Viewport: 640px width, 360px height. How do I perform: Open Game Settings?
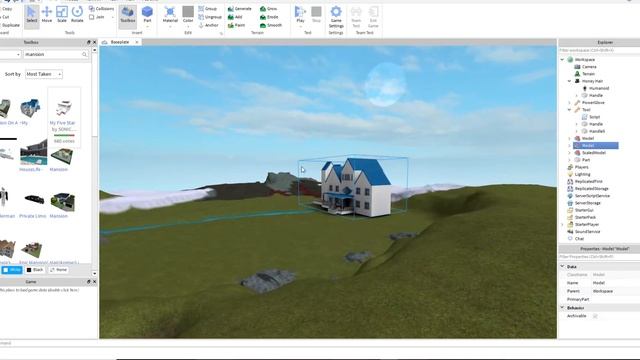pyautogui.click(x=336, y=16)
